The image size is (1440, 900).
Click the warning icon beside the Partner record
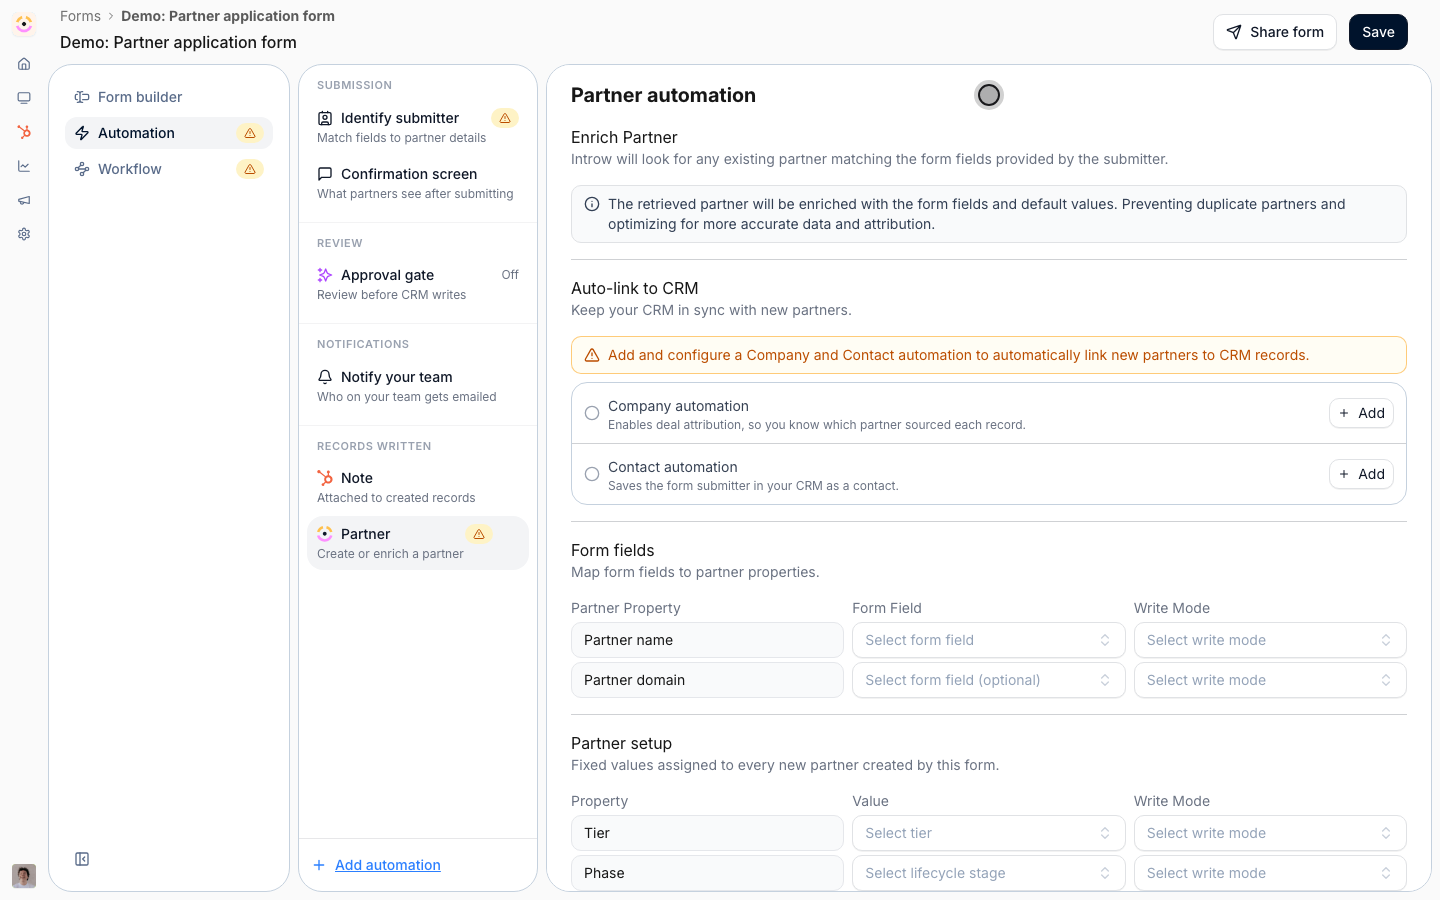coord(479,534)
